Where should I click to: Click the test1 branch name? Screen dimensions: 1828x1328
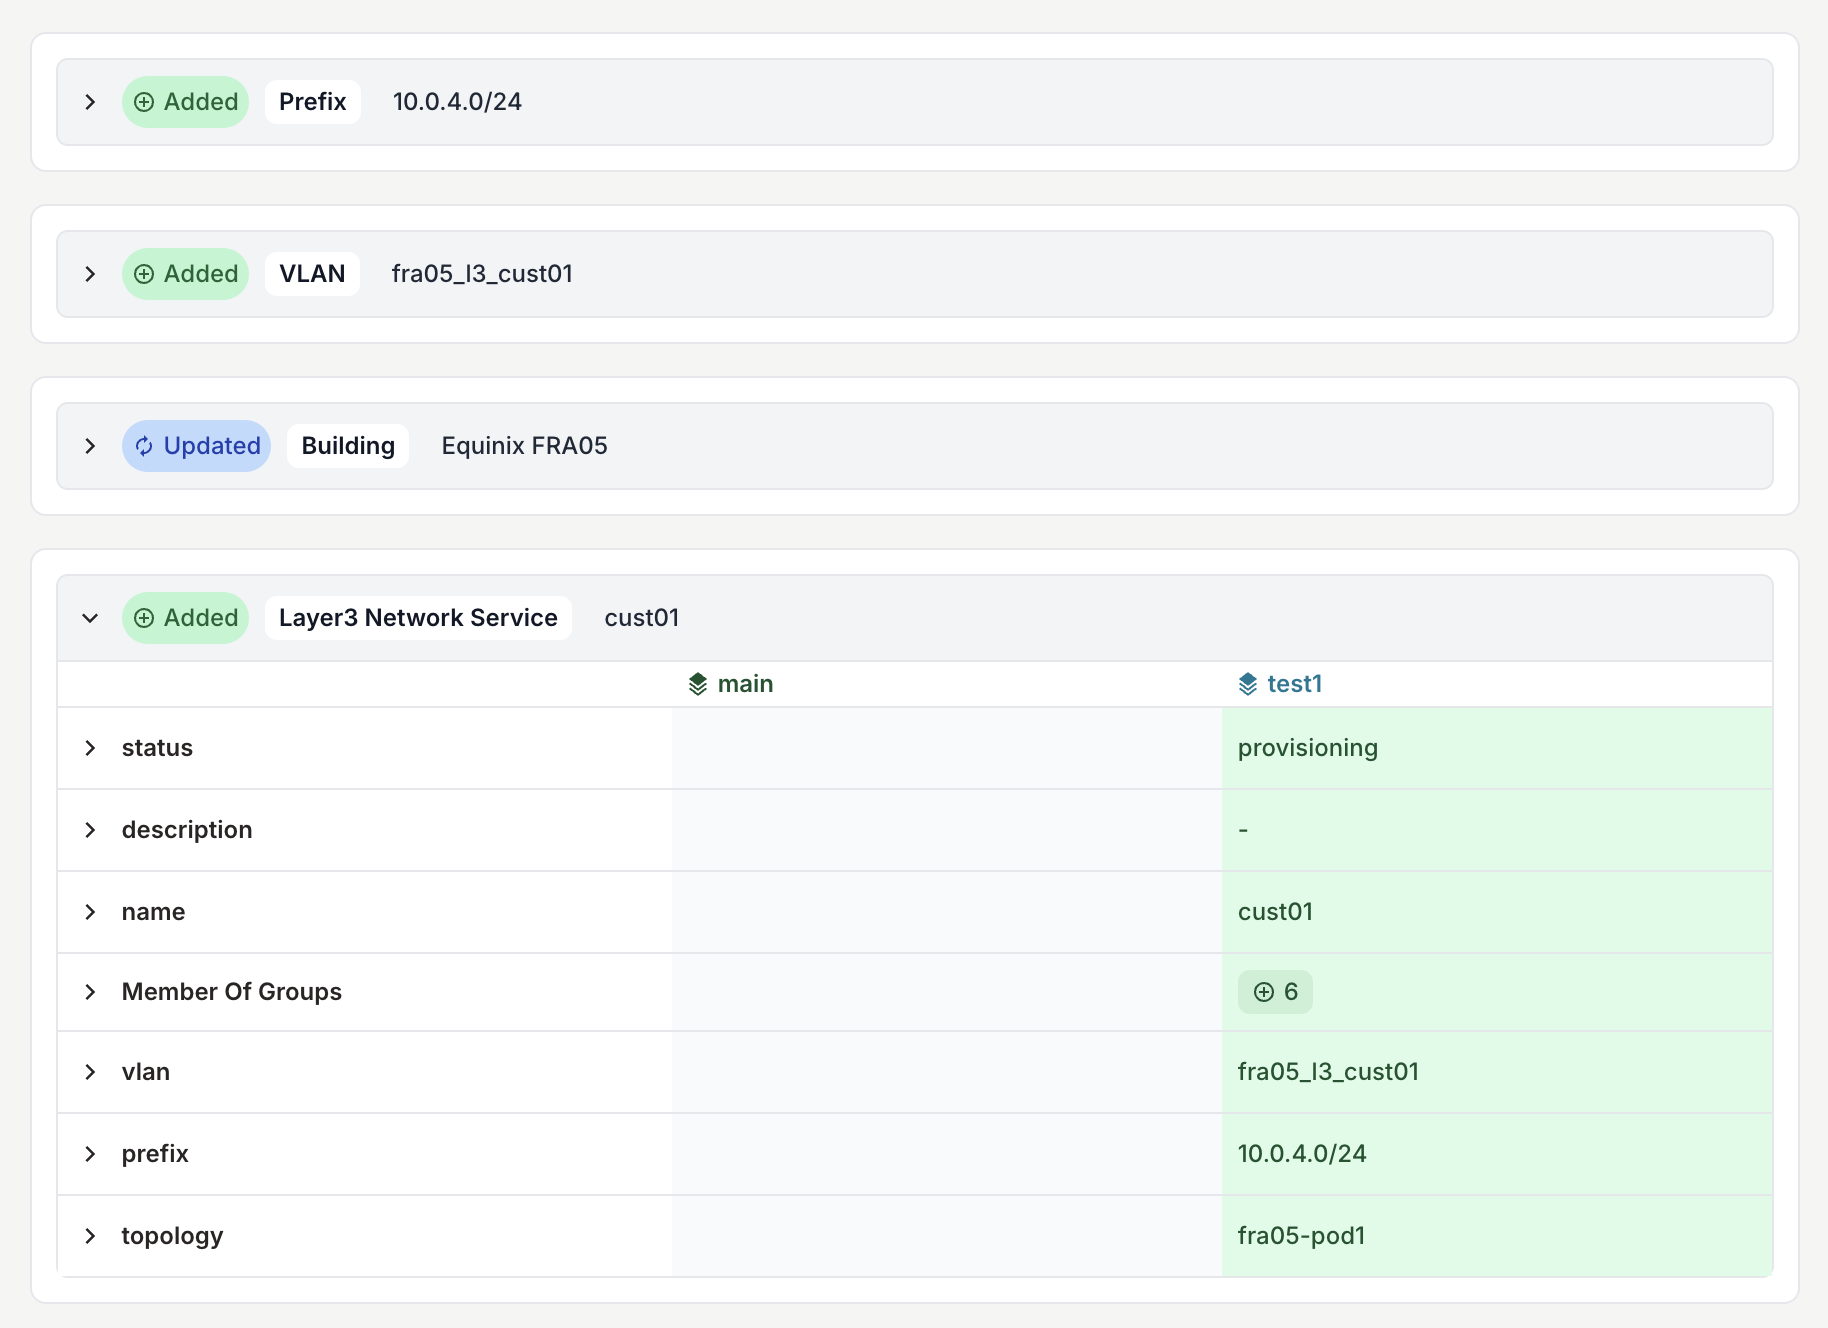pos(1294,684)
